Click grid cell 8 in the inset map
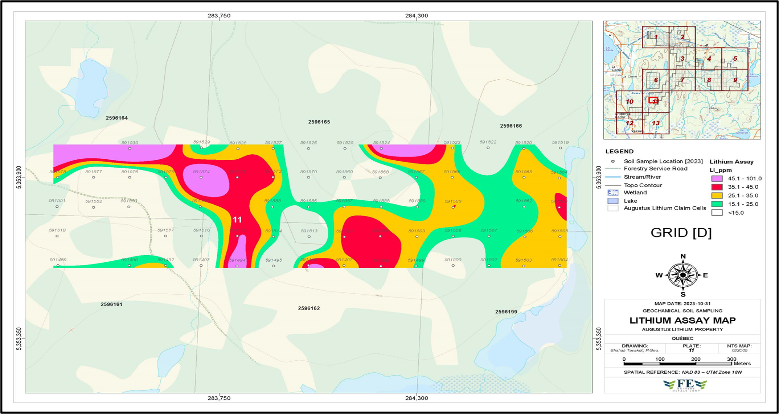This screenshot has height=414, width=780. click(709, 80)
